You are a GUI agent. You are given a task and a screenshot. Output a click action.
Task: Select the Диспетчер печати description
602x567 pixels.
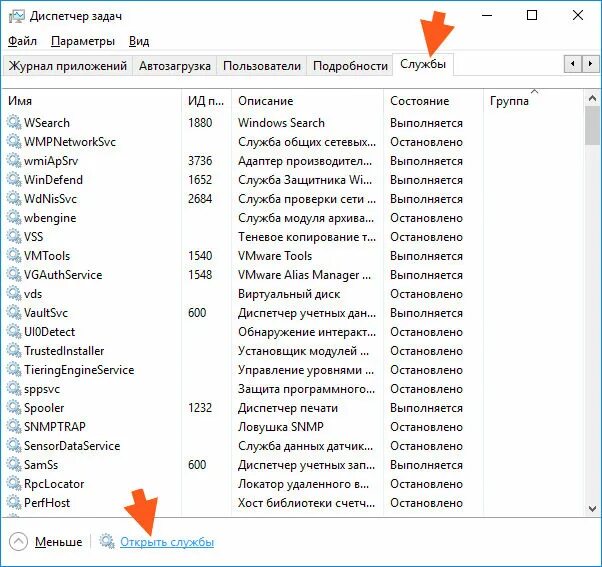(x=288, y=408)
